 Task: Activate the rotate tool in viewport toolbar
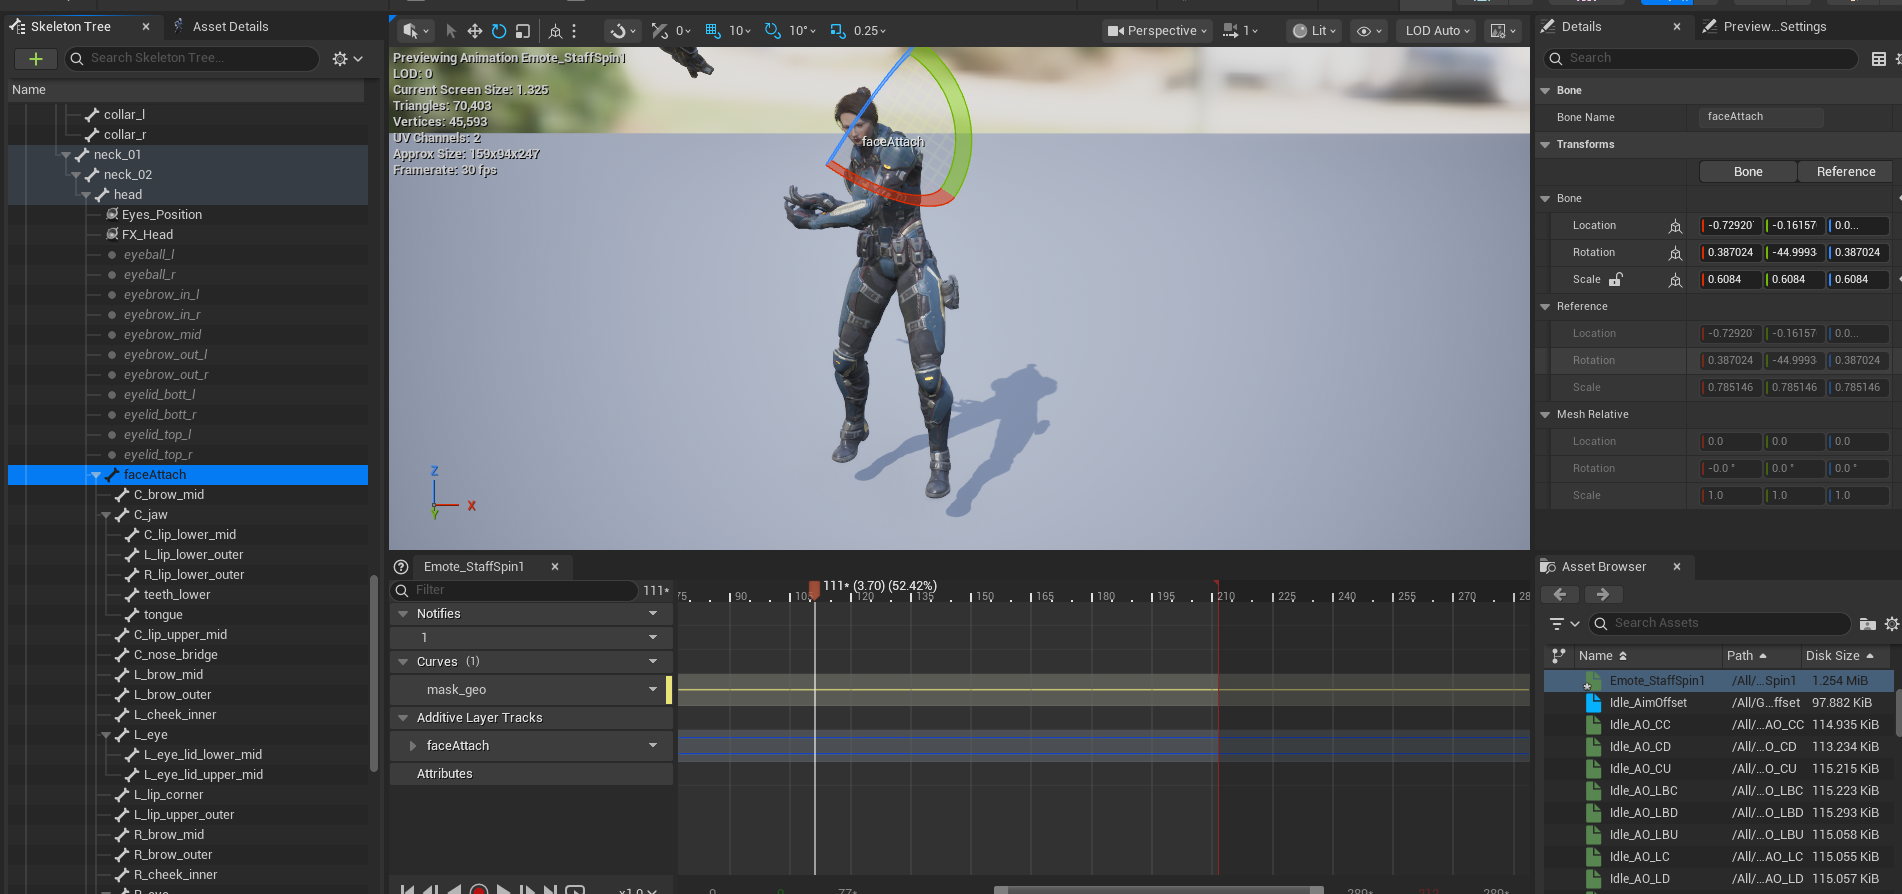[499, 31]
